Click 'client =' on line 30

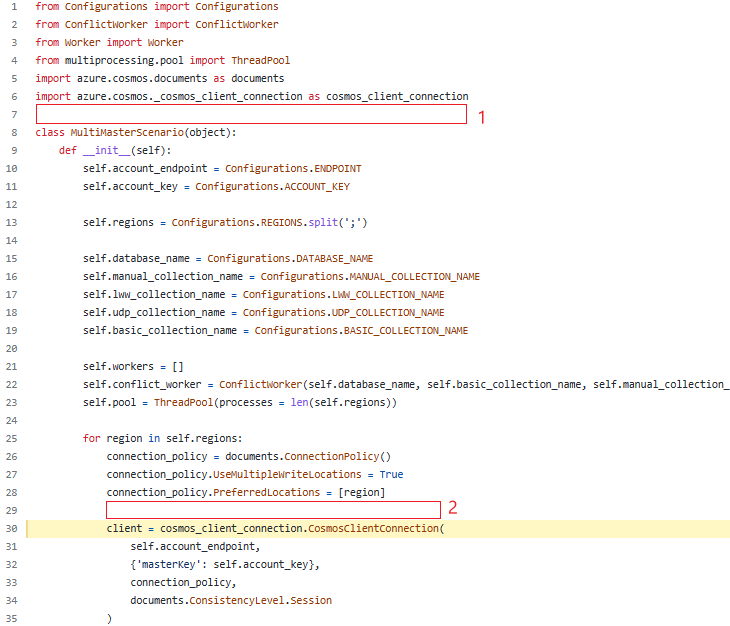tap(130, 529)
